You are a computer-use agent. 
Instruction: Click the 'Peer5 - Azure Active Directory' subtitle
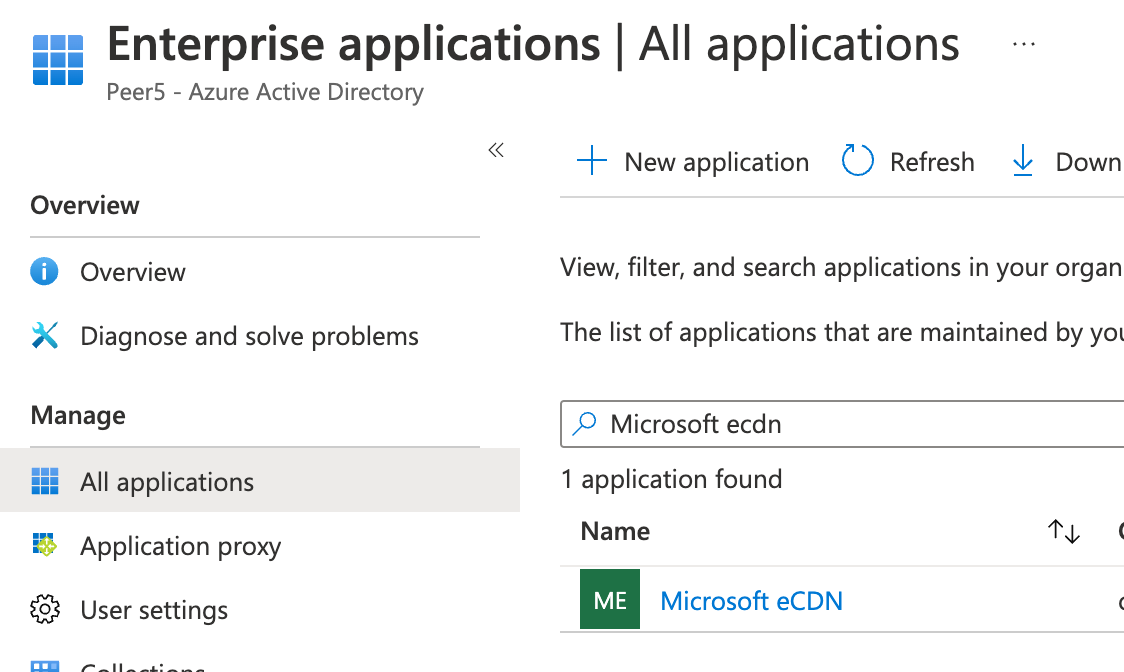[x=265, y=92]
